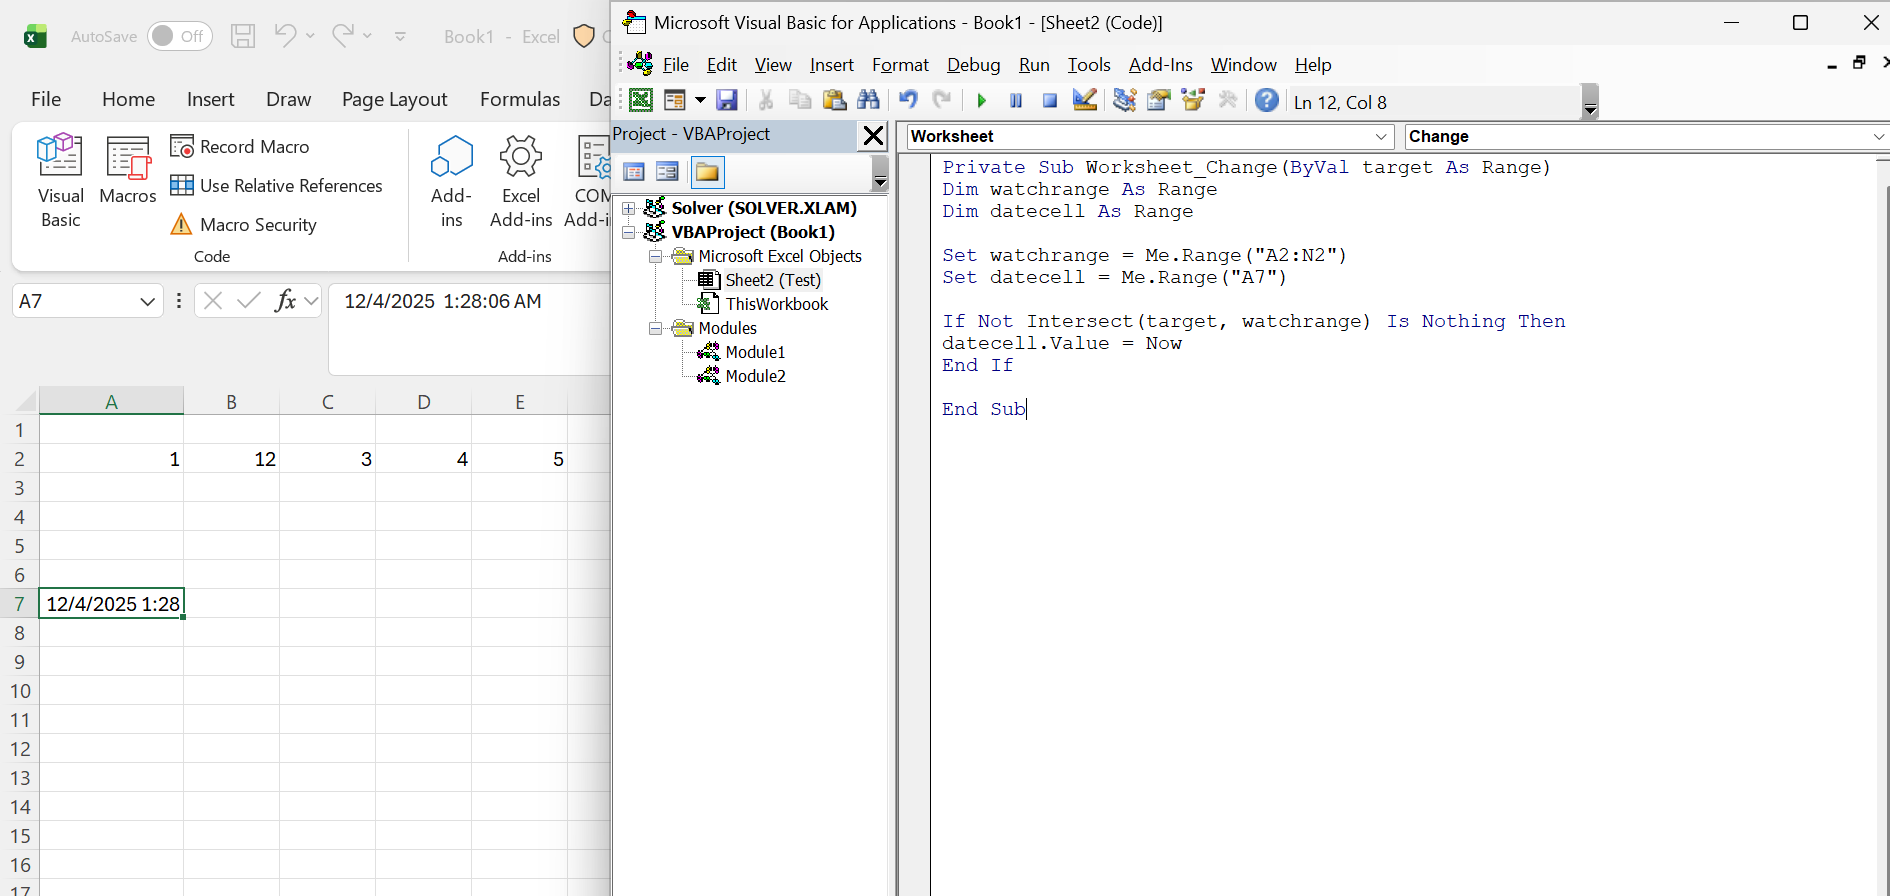Image resolution: width=1890 pixels, height=896 pixels.
Task: Toggle Design Mode icon
Action: (x=1084, y=100)
